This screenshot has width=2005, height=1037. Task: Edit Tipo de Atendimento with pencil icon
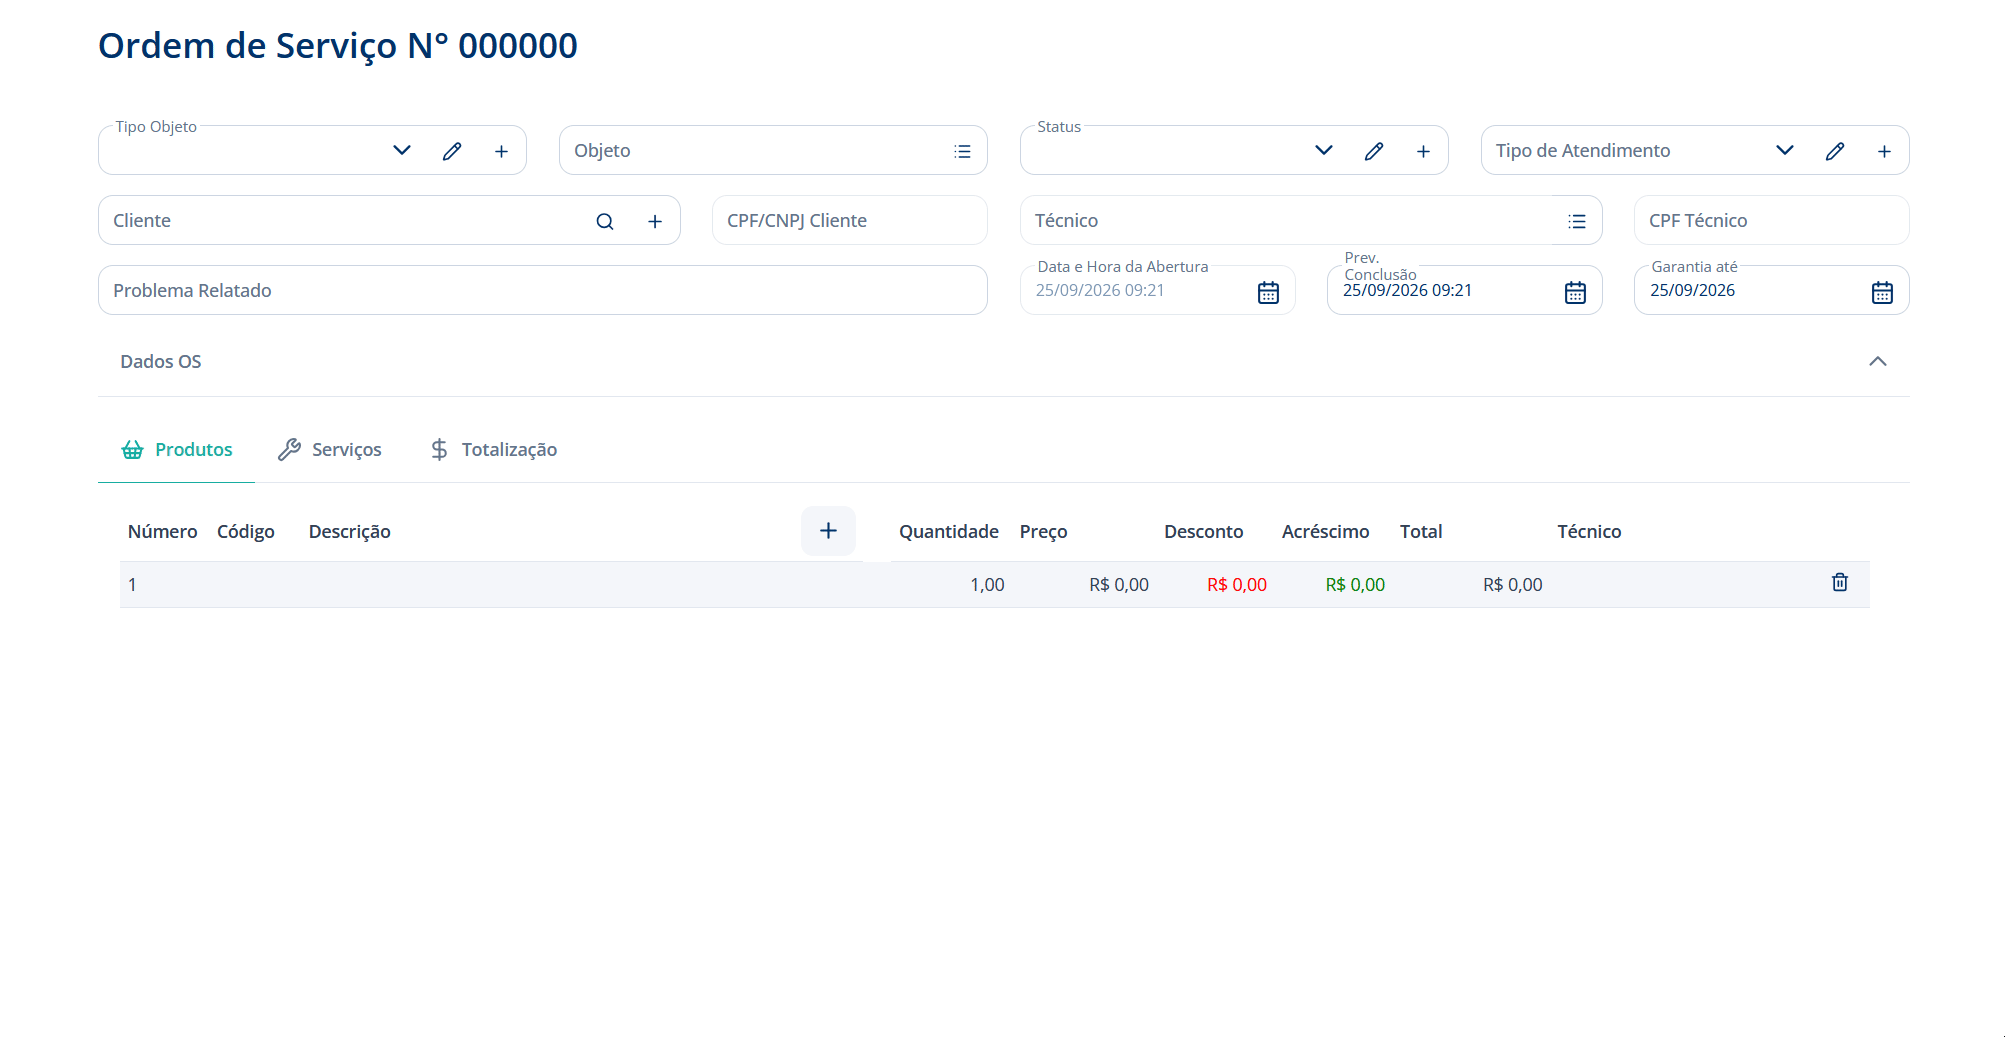click(1835, 151)
